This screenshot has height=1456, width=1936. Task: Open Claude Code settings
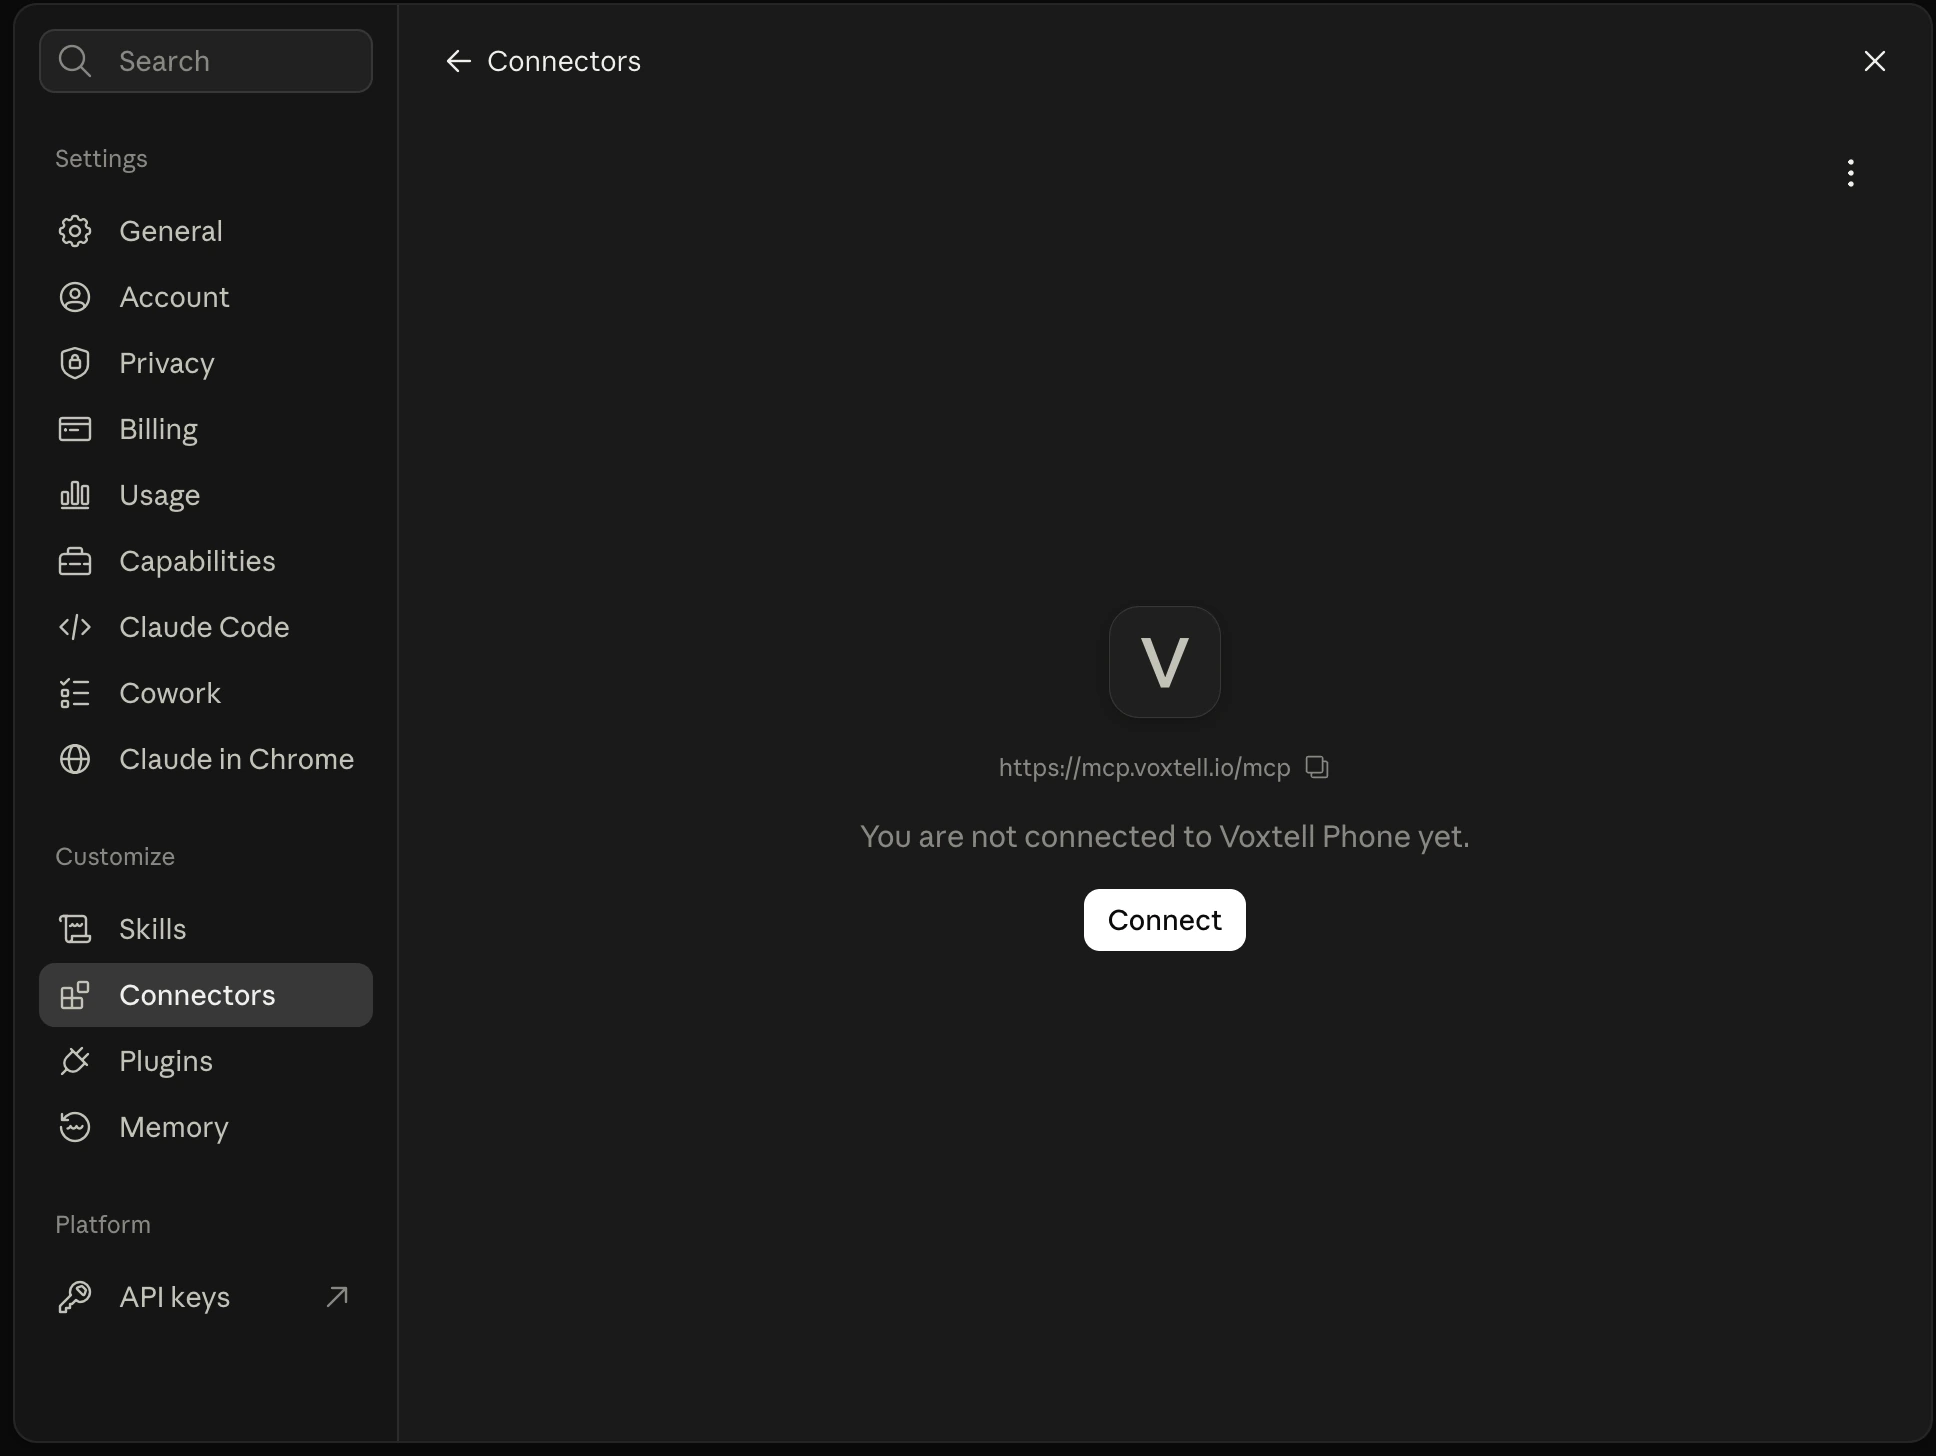206,627
